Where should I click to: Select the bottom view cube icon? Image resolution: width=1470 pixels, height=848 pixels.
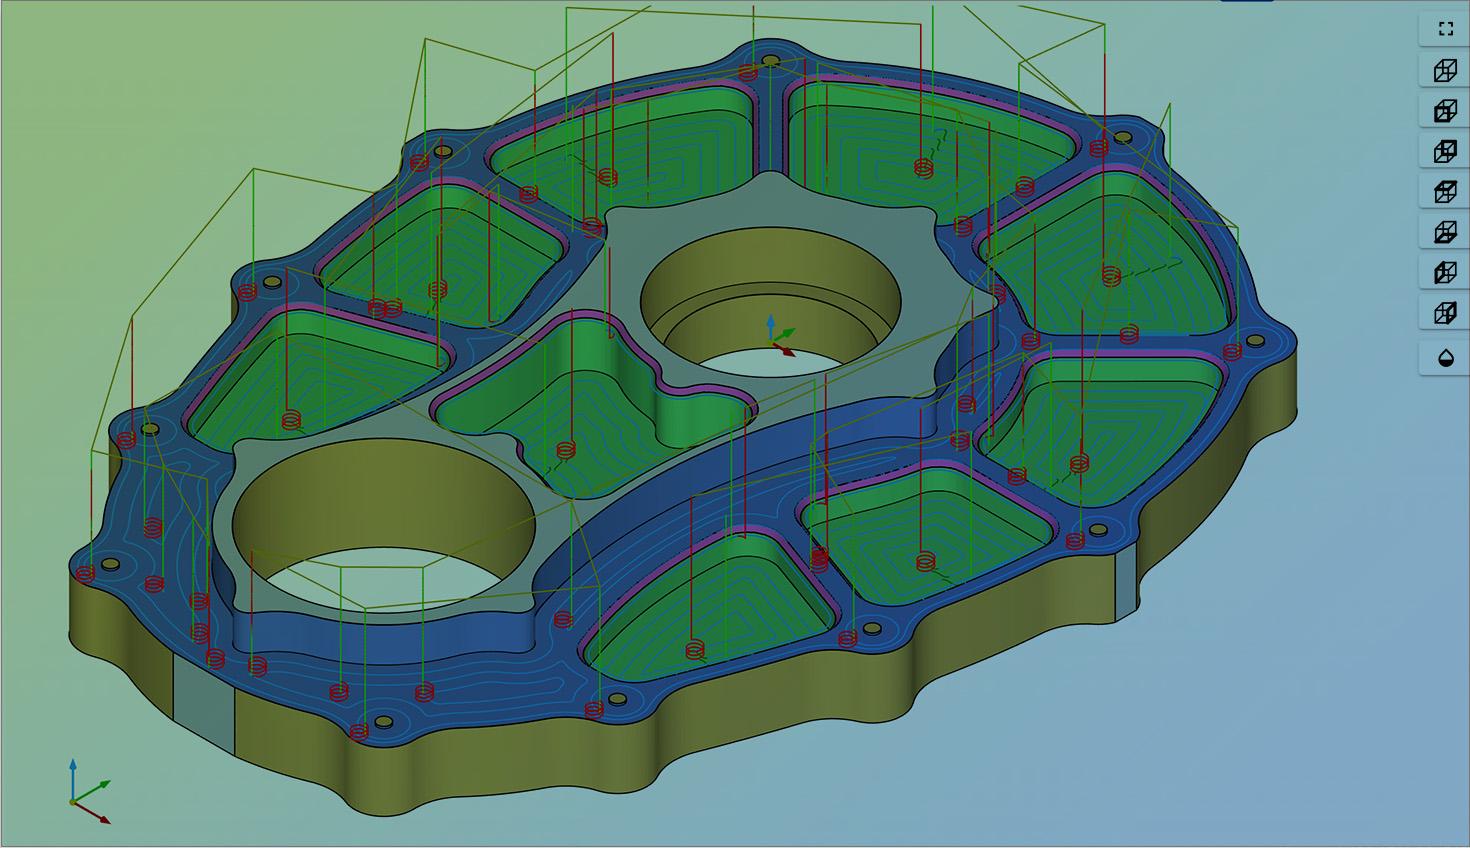click(x=1445, y=232)
